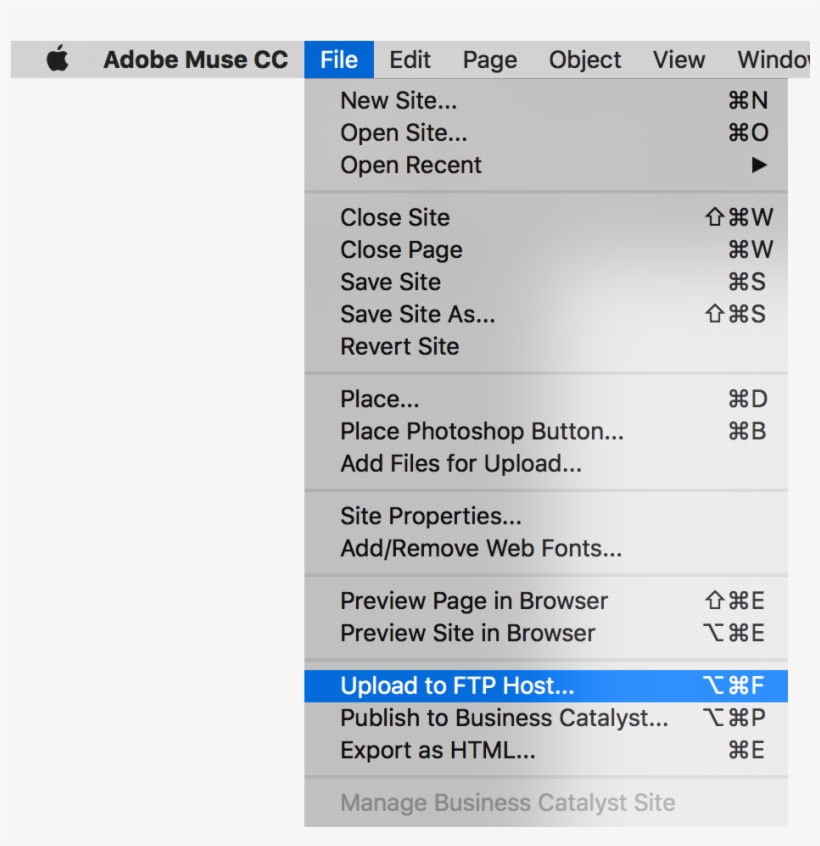
Task: Open the Page menu
Action: (489, 60)
